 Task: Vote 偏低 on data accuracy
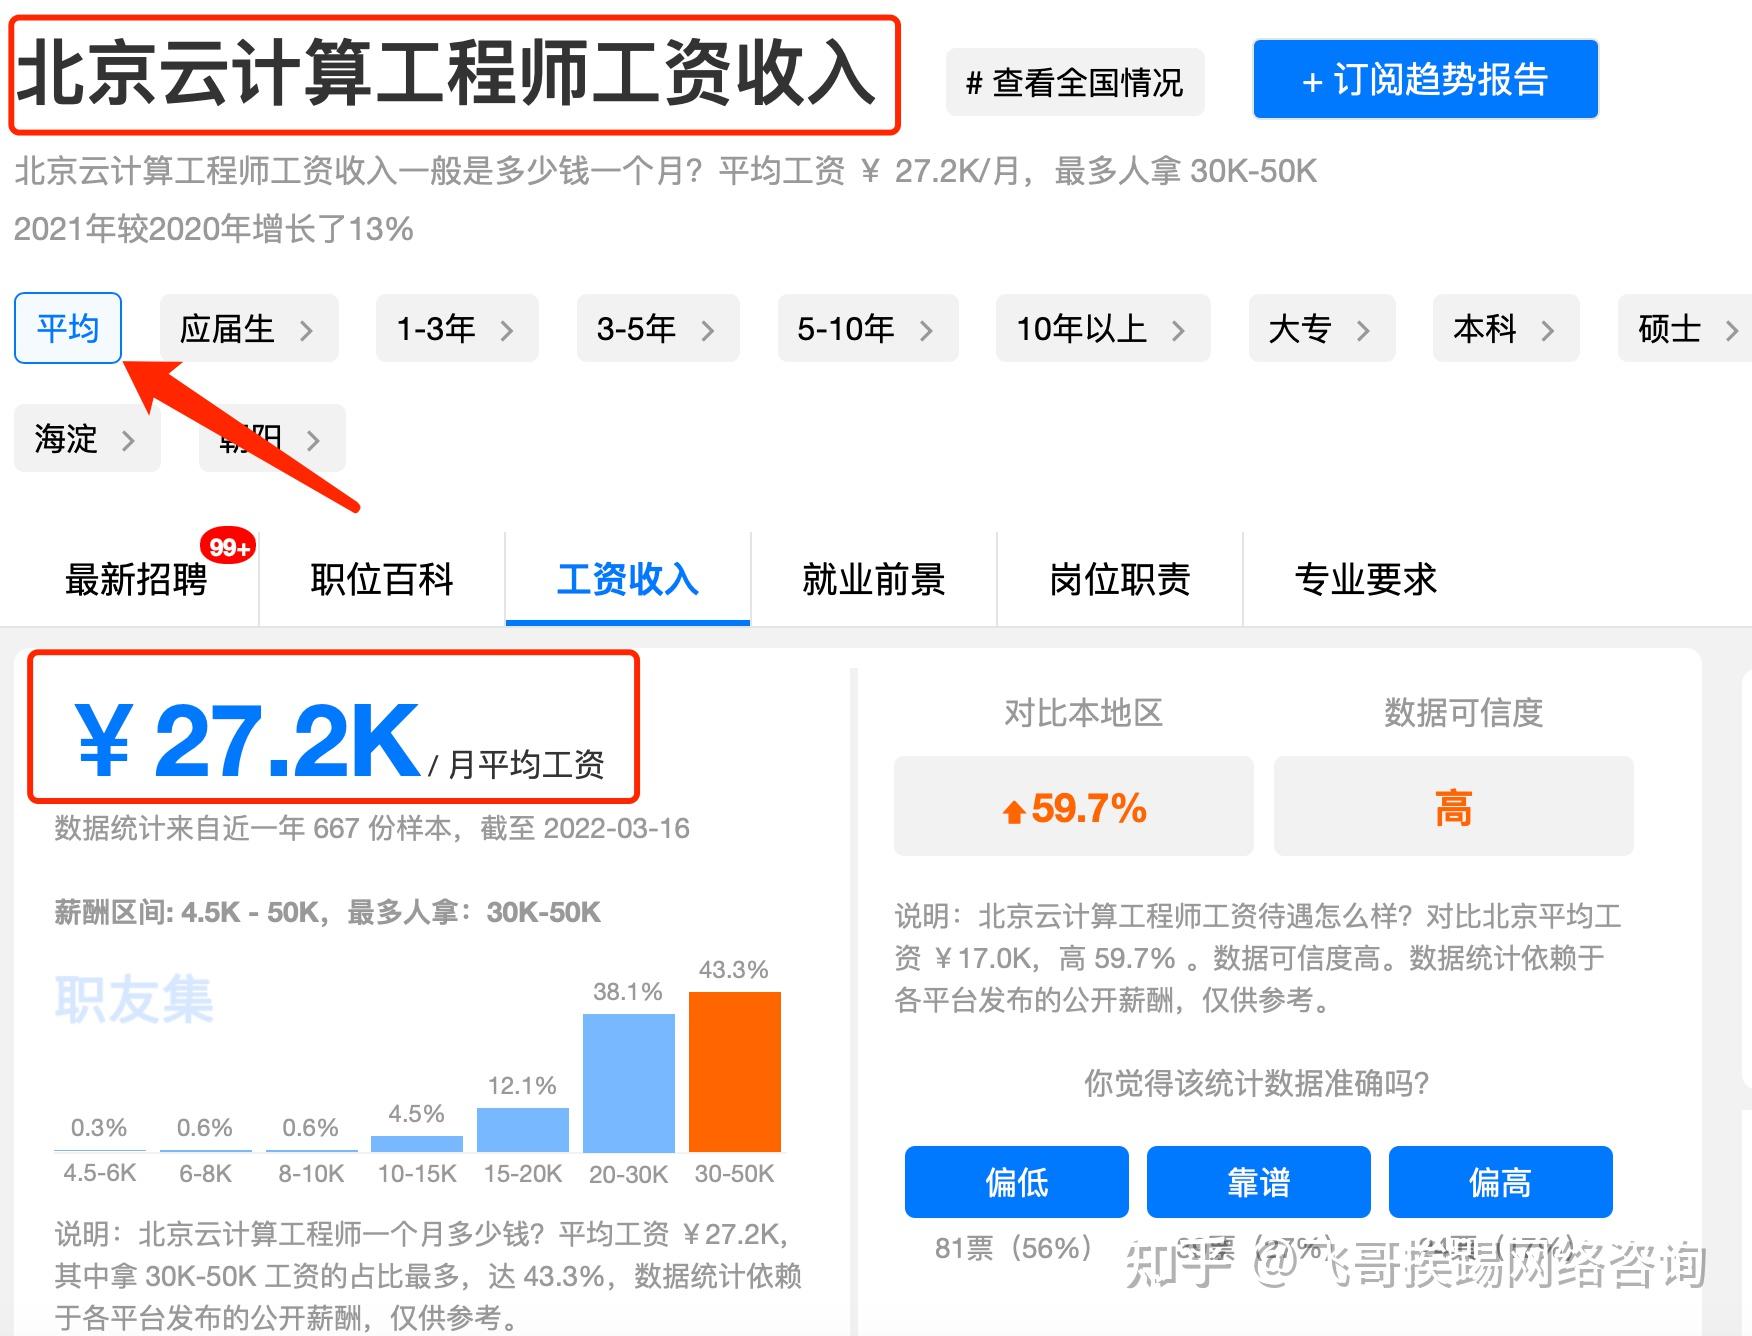pyautogui.click(x=1017, y=1182)
